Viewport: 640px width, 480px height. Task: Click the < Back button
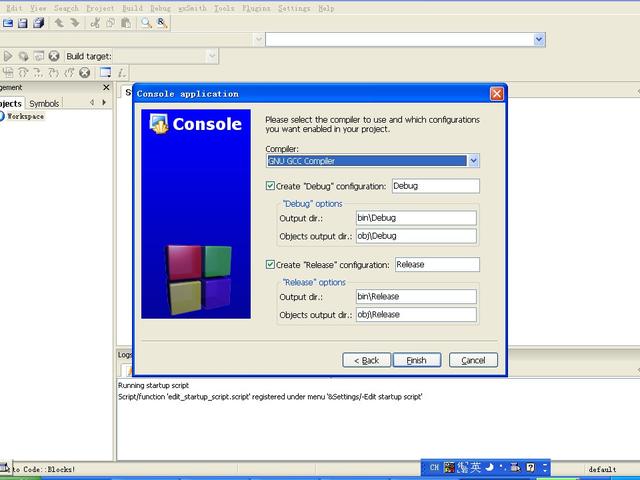pyautogui.click(x=367, y=360)
